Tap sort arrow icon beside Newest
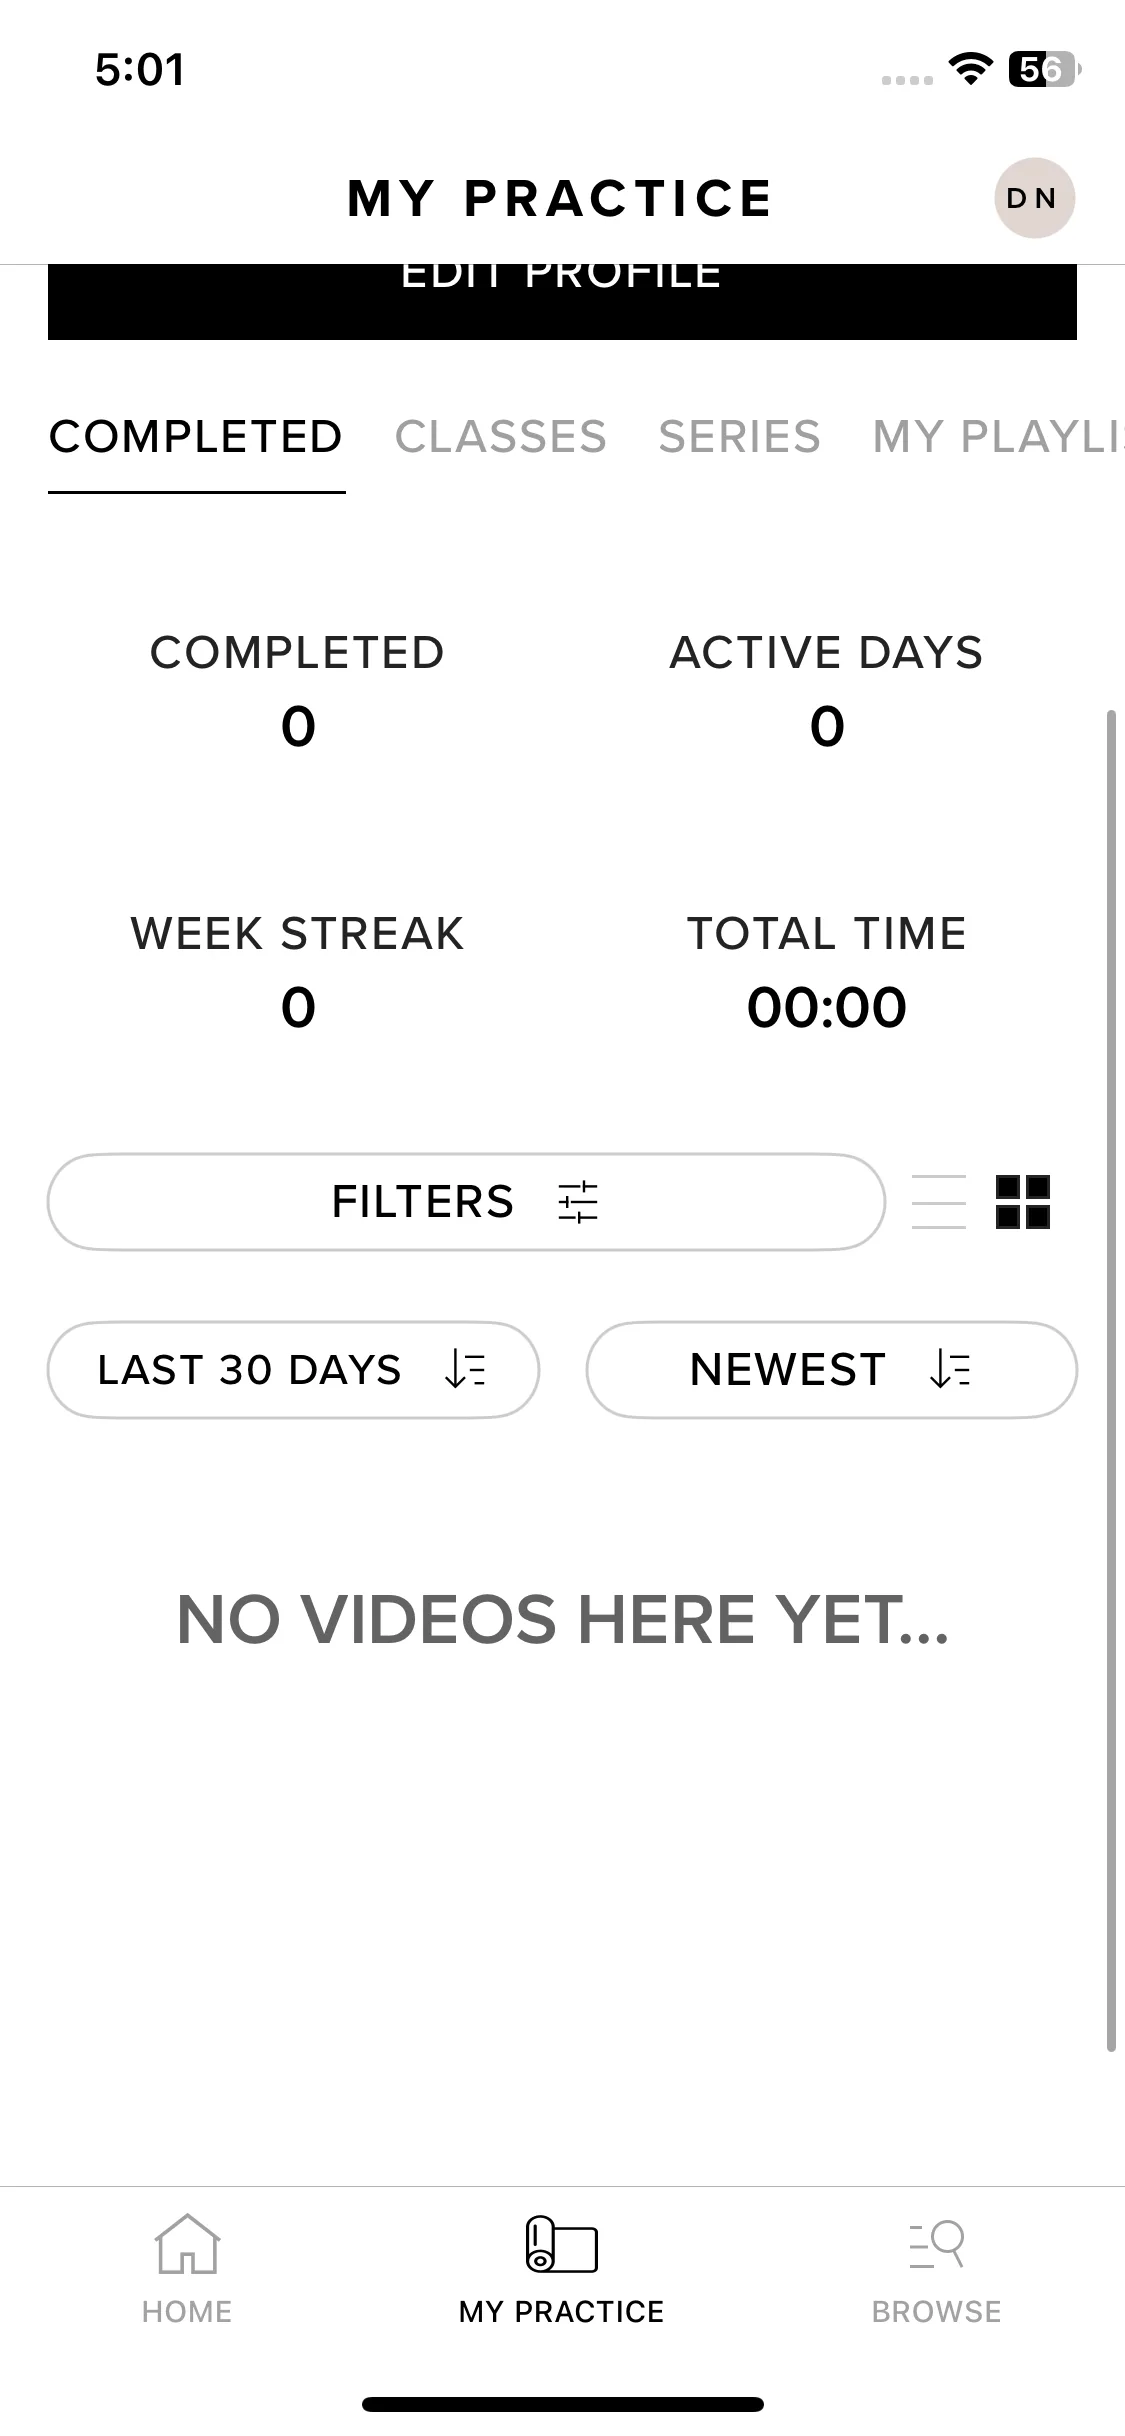Viewport: 1125px width, 2436px height. tap(949, 1369)
